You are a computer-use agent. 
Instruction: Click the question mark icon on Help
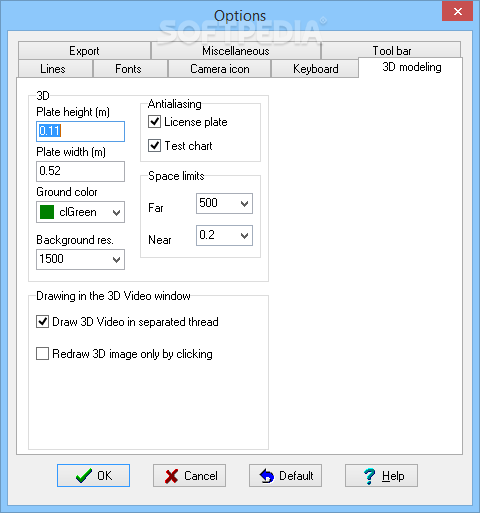point(369,476)
